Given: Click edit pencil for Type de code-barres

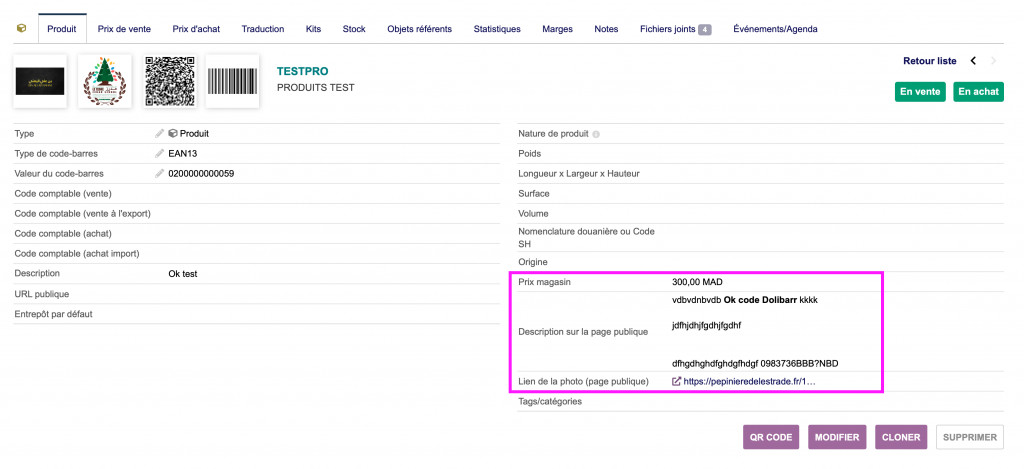Looking at the screenshot, I should (160, 153).
